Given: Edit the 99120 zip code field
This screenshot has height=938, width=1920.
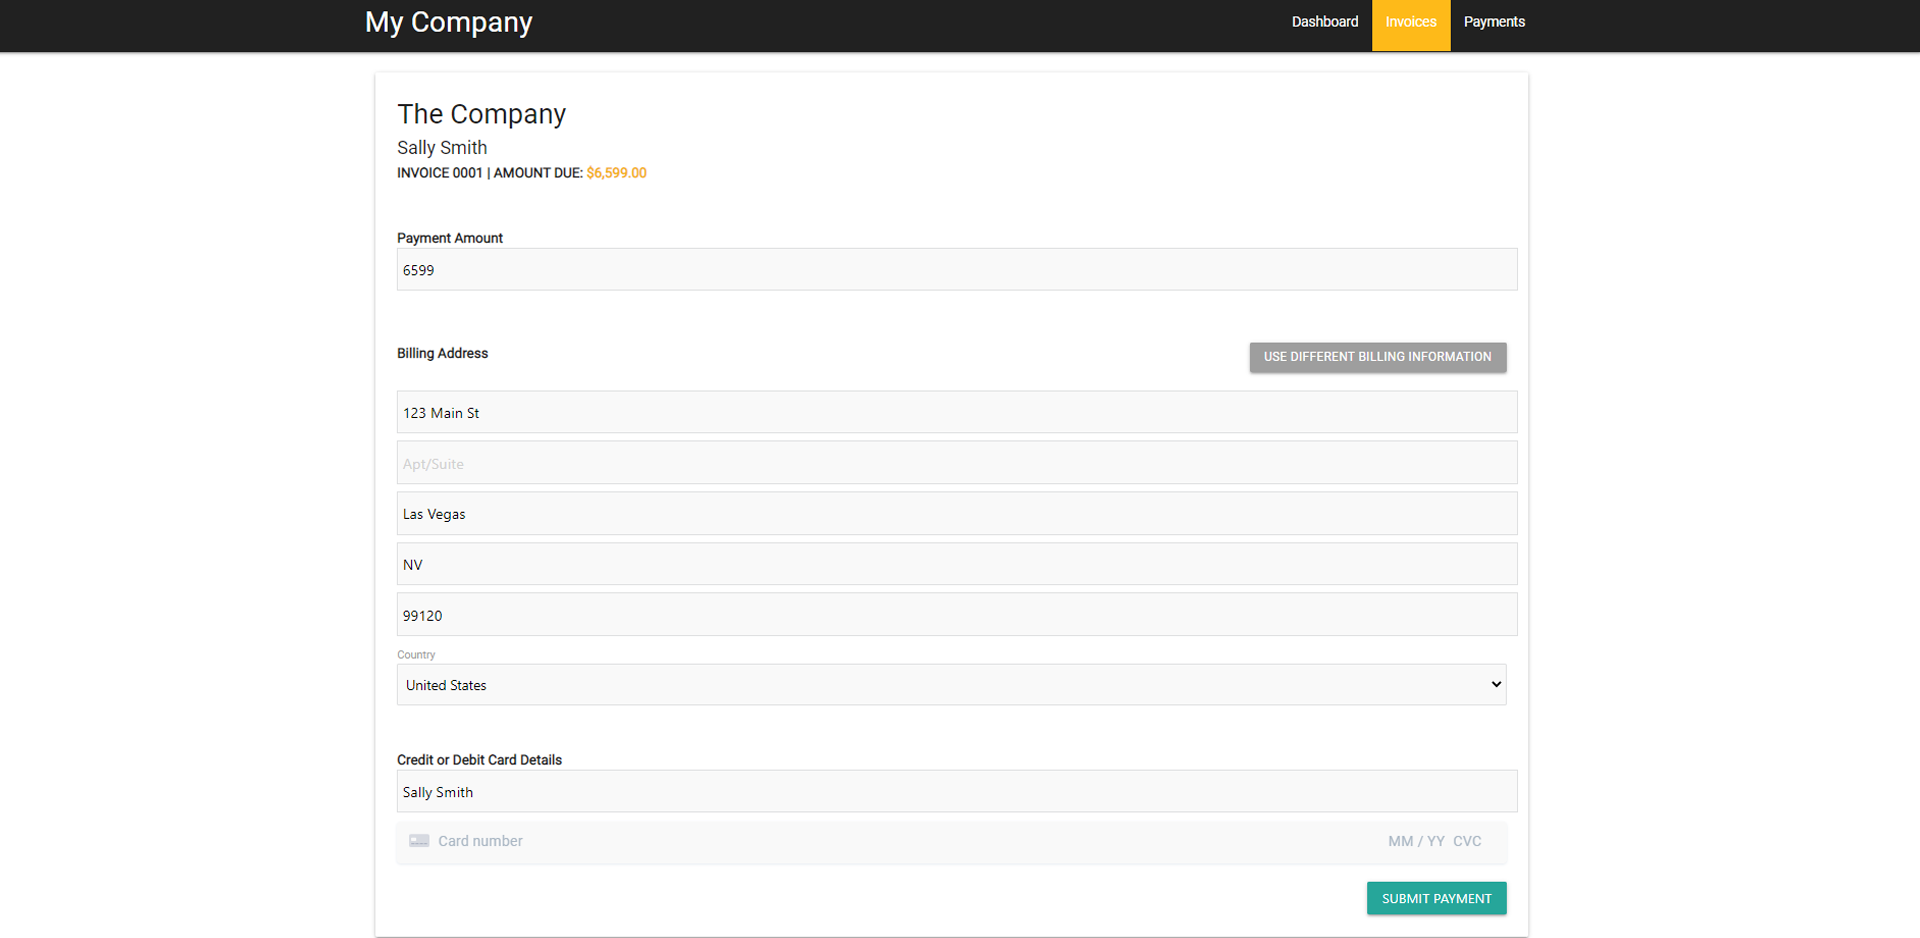Looking at the screenshot, I should (x=956, y=615).
